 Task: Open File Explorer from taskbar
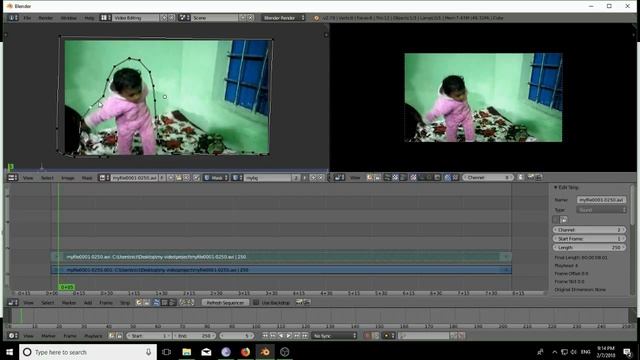(x=187, y=352)
